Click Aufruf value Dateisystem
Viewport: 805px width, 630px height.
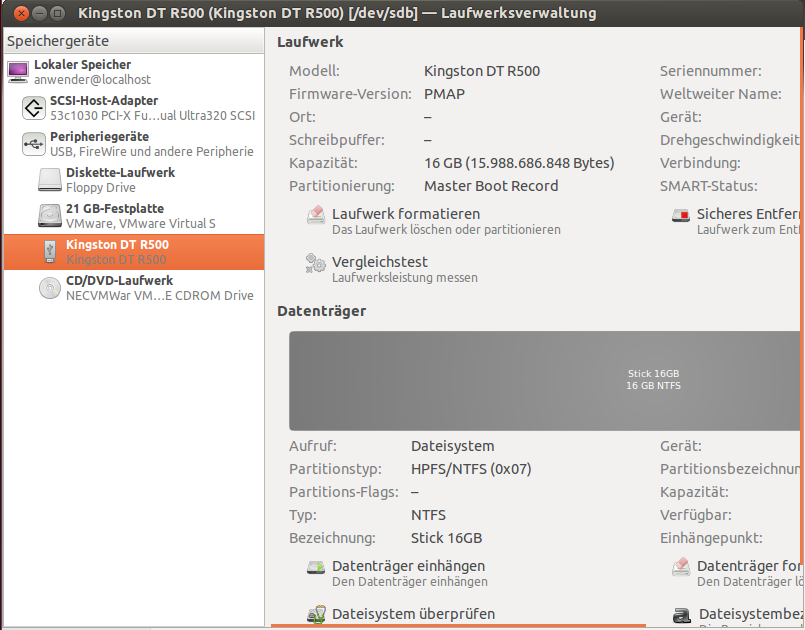click(x=452, y=446)
